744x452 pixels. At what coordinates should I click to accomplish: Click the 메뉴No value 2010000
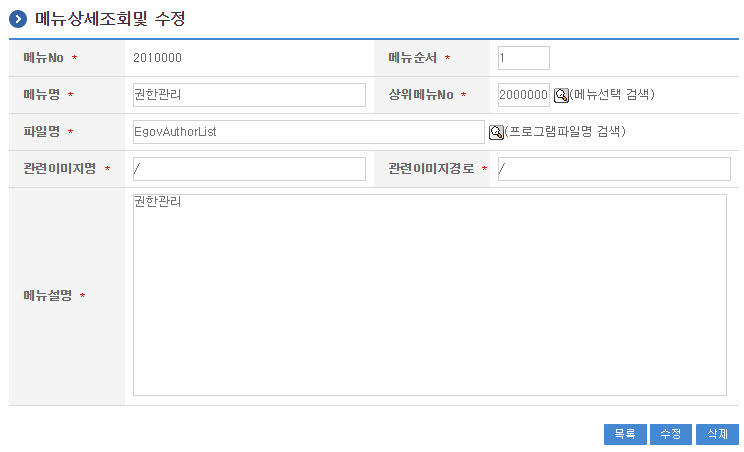pyautogui.click(x=157, y=58)
